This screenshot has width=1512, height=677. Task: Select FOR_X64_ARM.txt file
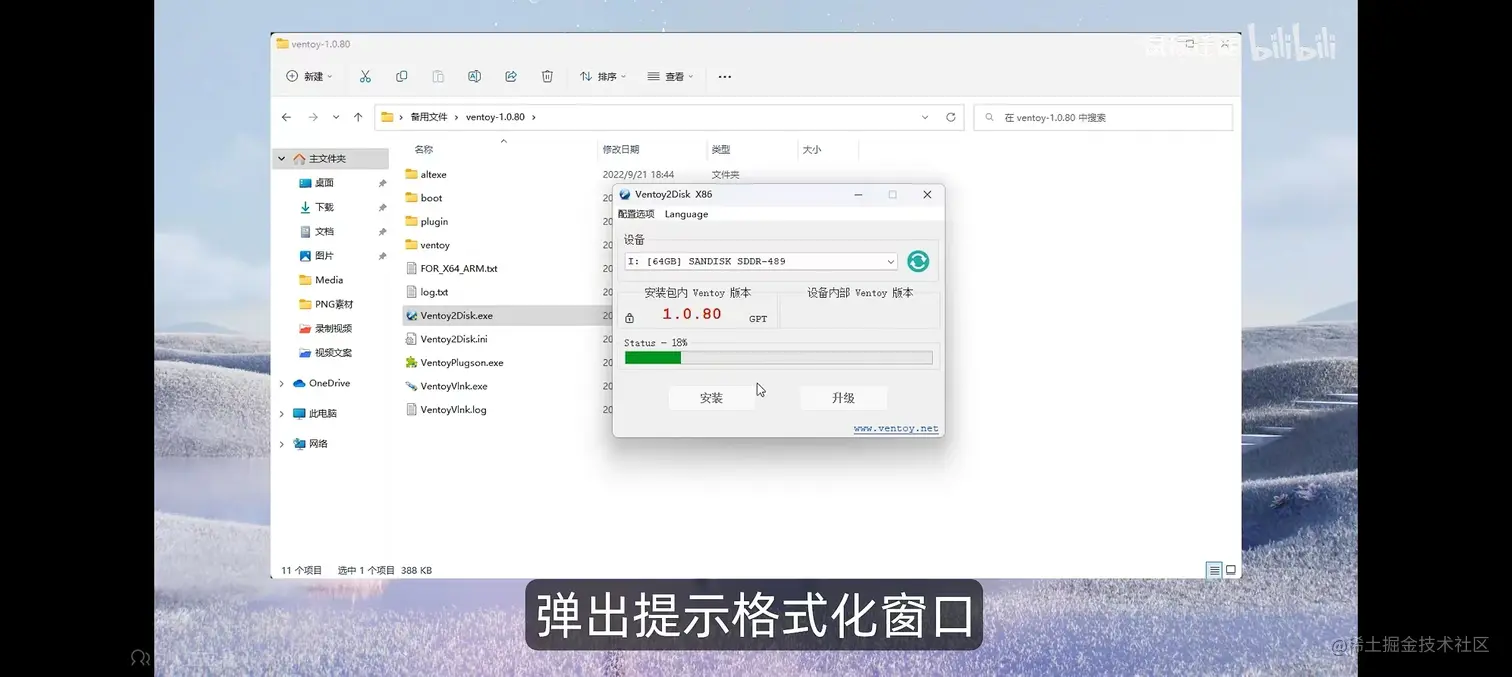(x=459, y=268)
